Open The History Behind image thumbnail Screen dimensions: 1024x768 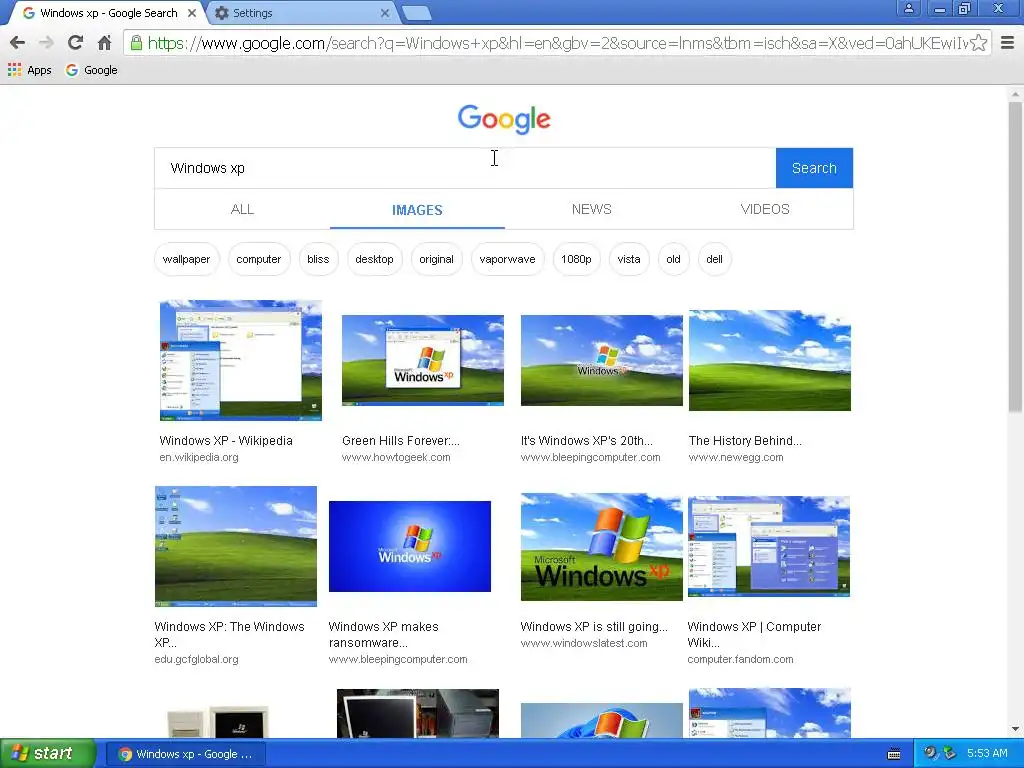pos(770,360)
